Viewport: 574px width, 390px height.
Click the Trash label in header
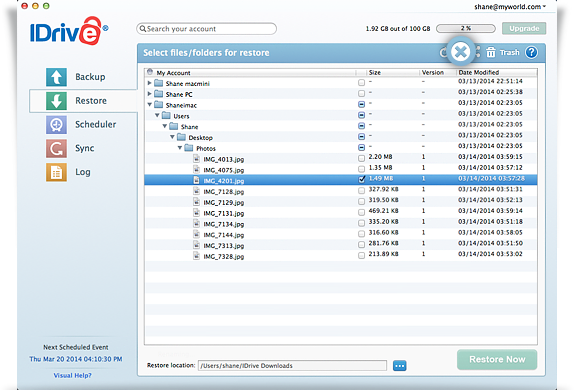510,52
